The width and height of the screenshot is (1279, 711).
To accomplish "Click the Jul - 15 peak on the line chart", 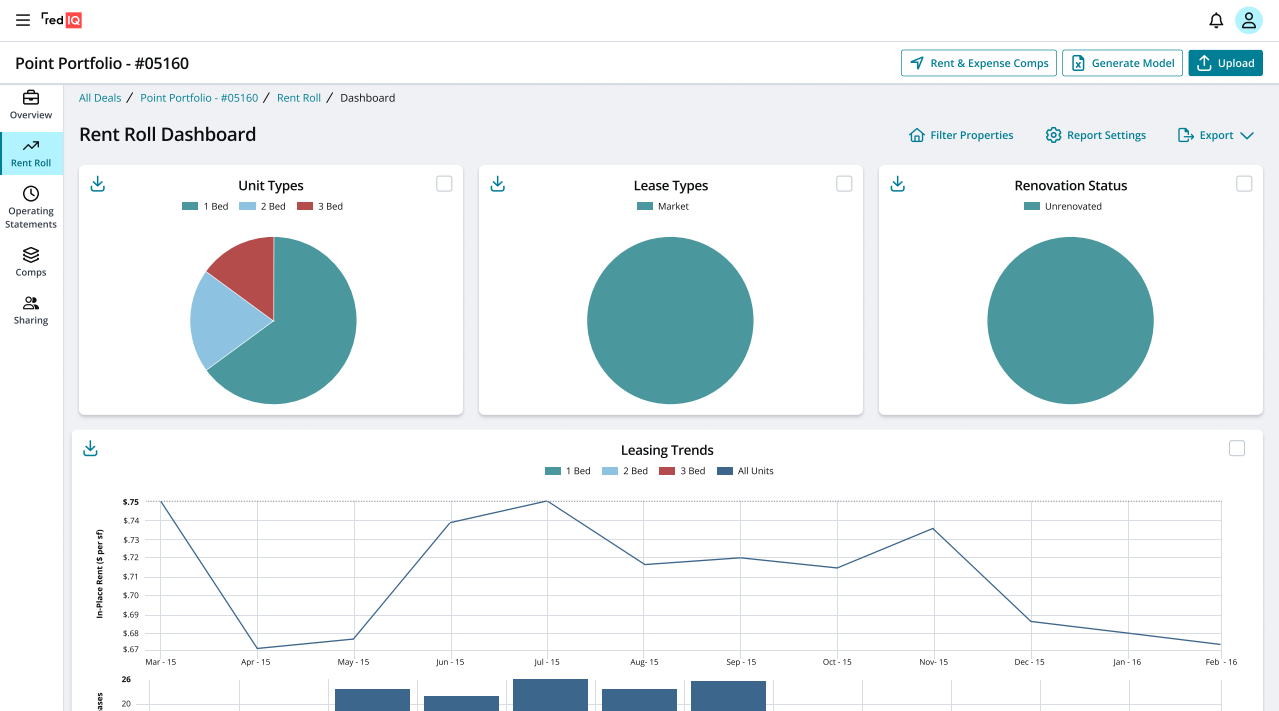I will [x=546, y=501].
